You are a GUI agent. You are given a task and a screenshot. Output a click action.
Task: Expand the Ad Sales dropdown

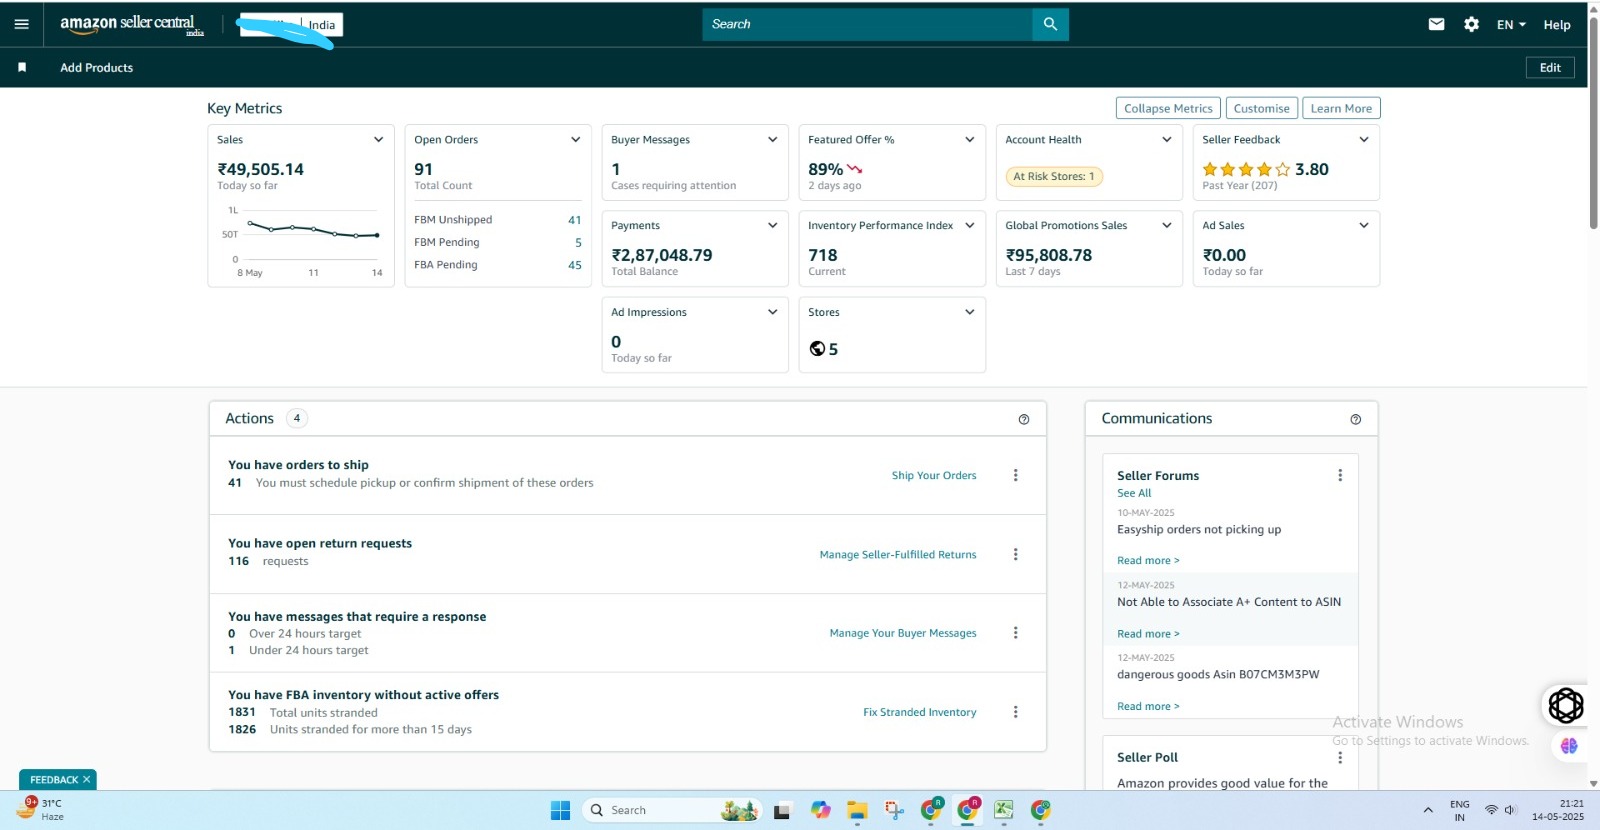pos(1363,226)
